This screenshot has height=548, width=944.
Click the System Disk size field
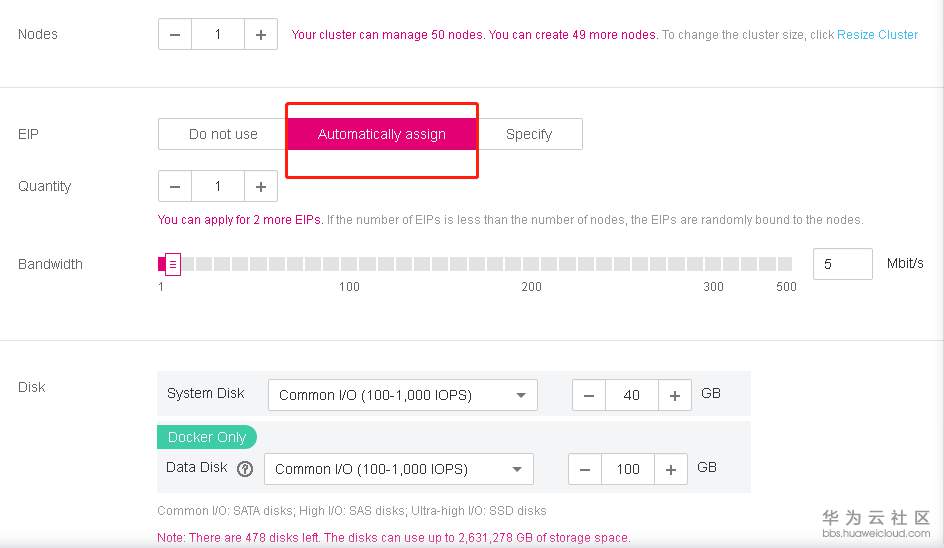tap(632, 395)
